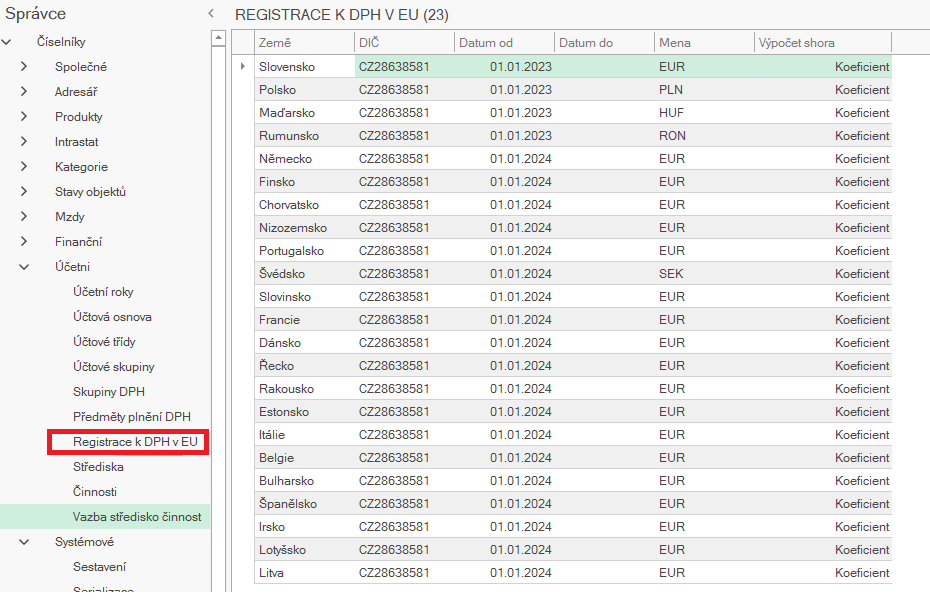The width and height of the screenshot is (930, 601).
Task: Collapse the Systémové node
Action: coord(24,542)
